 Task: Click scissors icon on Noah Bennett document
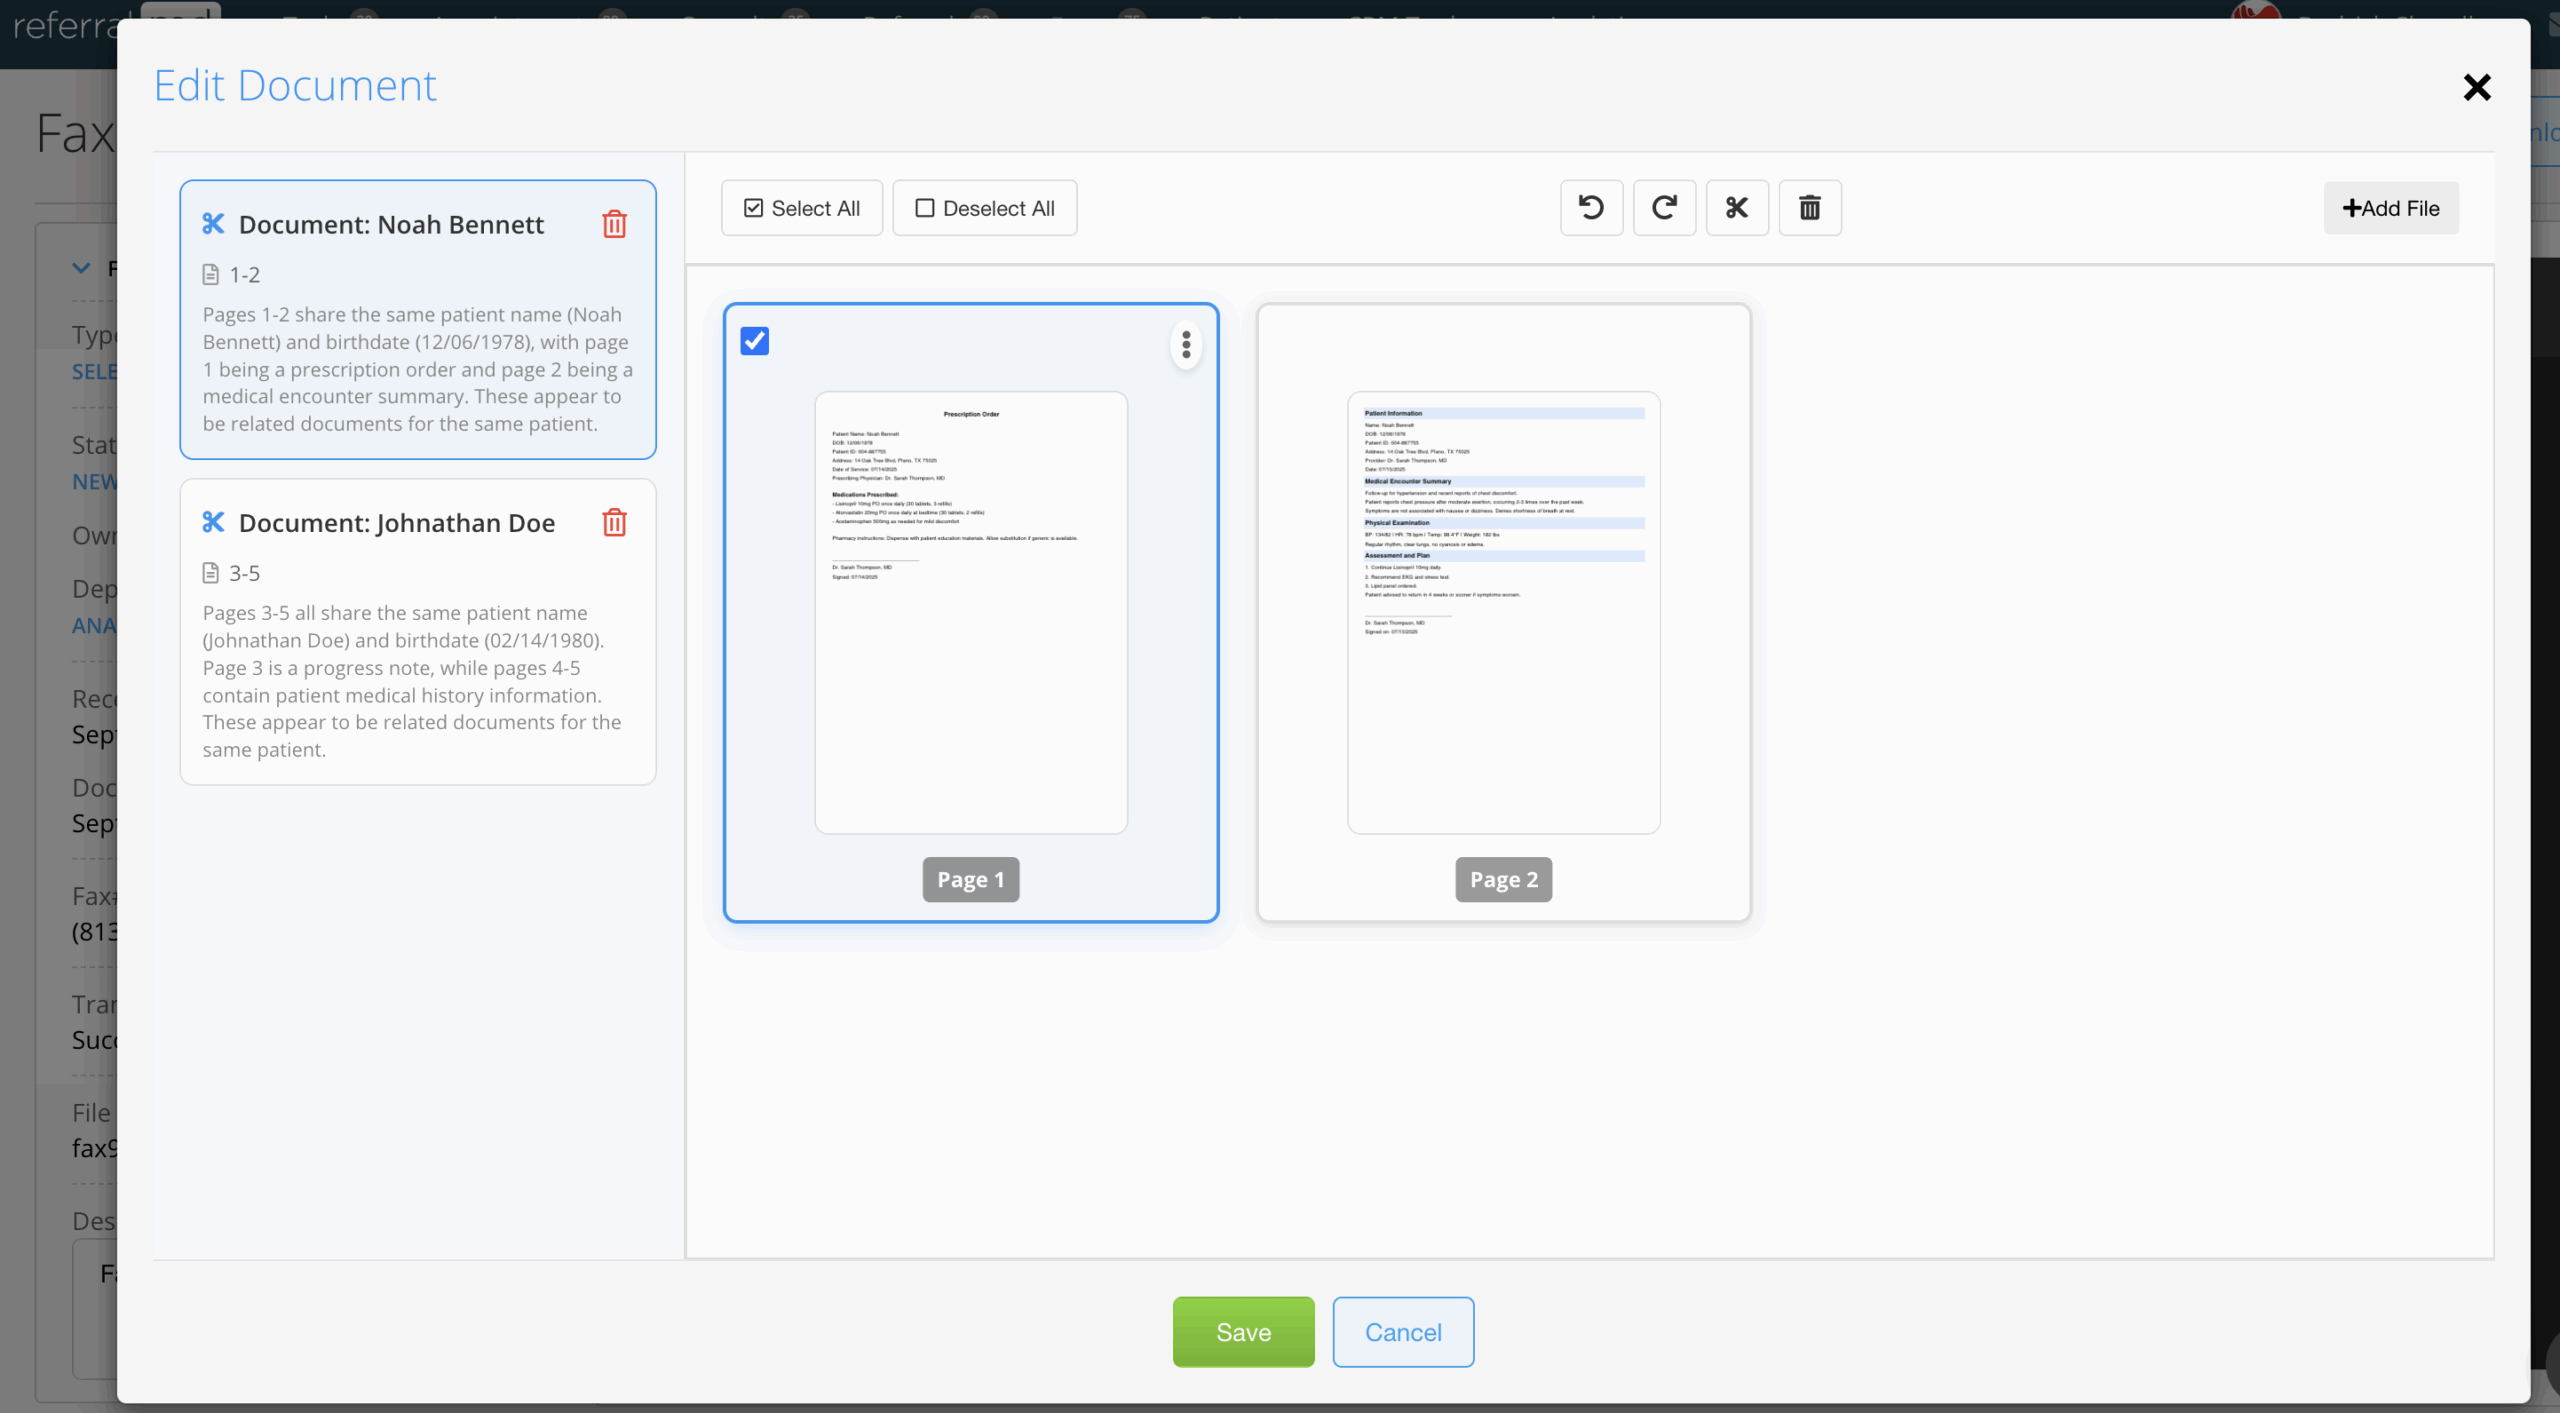(x=213, y=224)
